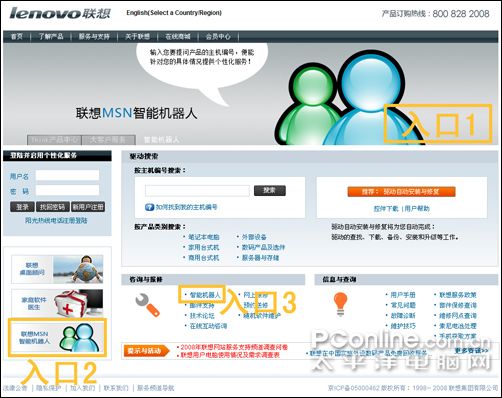The image size is (502, 398).
Task: Open the 家庭软件医生 thumbnail
Action: click(x=57, y=303)
